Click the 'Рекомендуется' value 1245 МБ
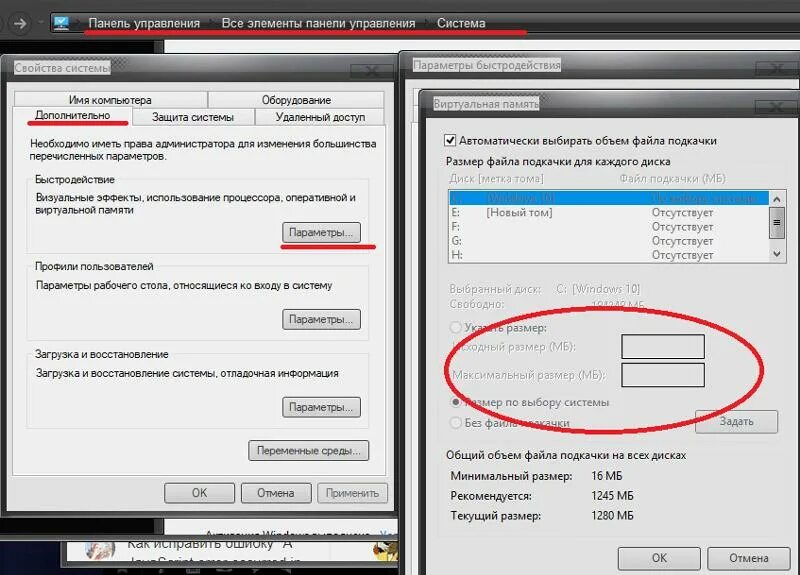 (x=612, y=496)
